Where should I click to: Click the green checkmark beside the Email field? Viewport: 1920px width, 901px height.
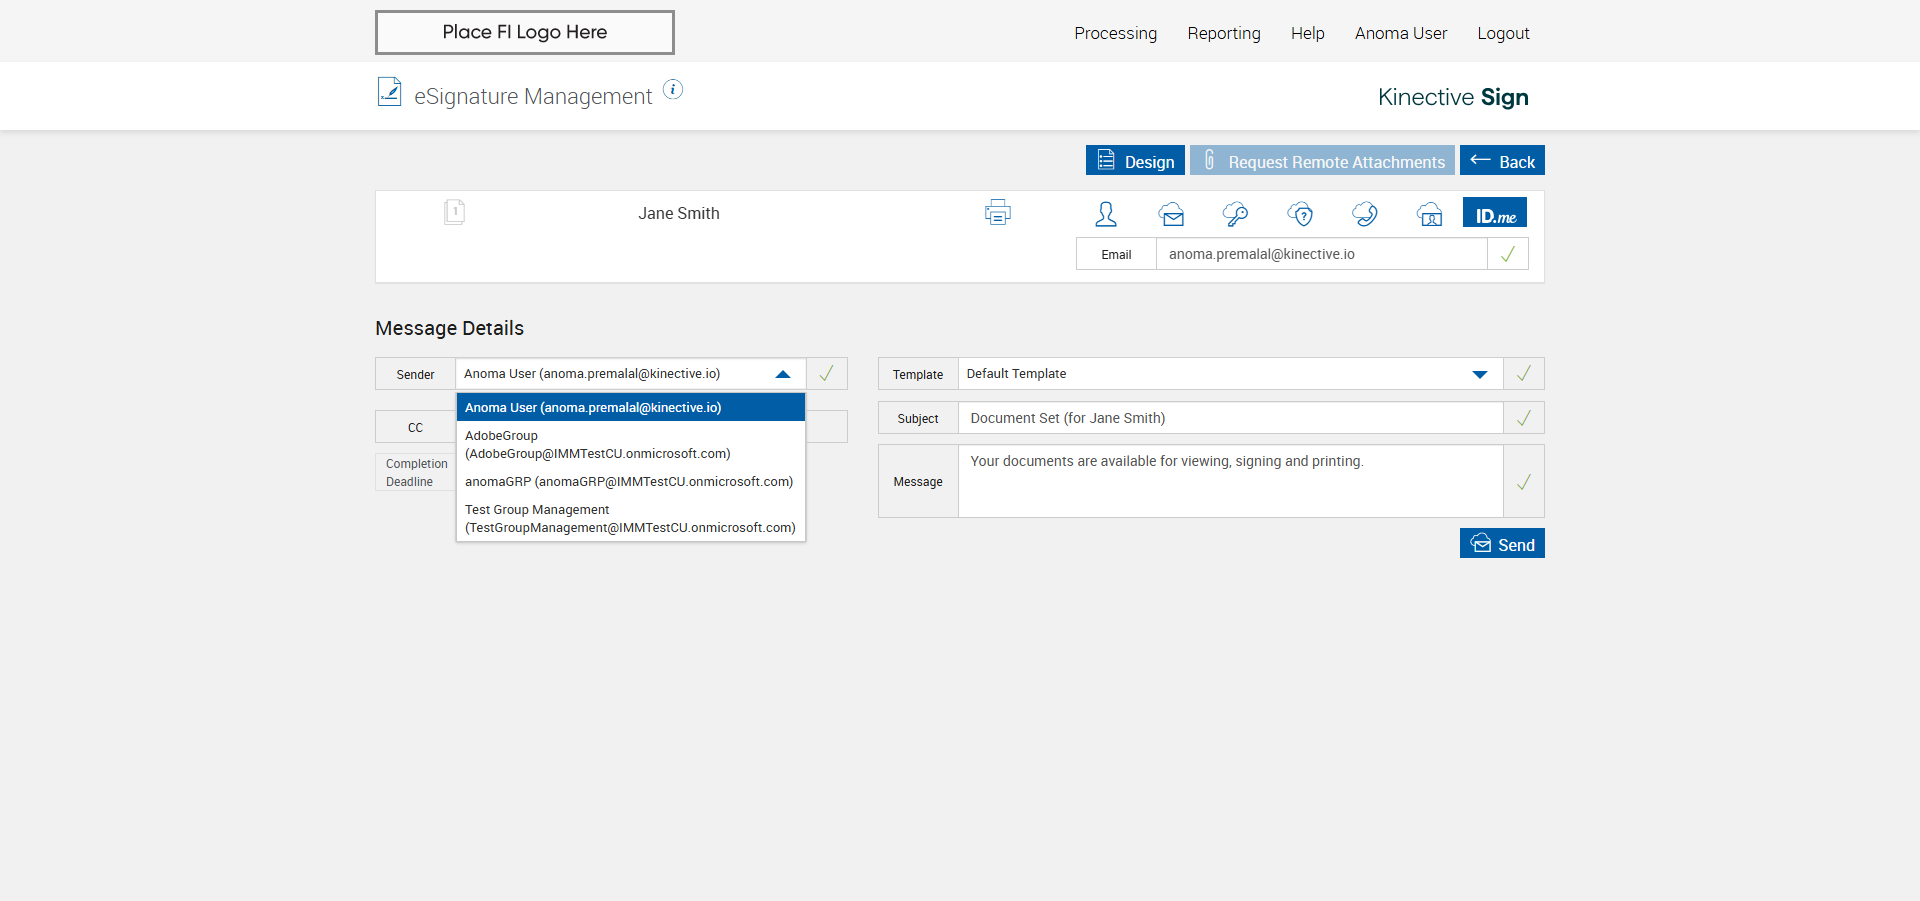[1508, 254]
